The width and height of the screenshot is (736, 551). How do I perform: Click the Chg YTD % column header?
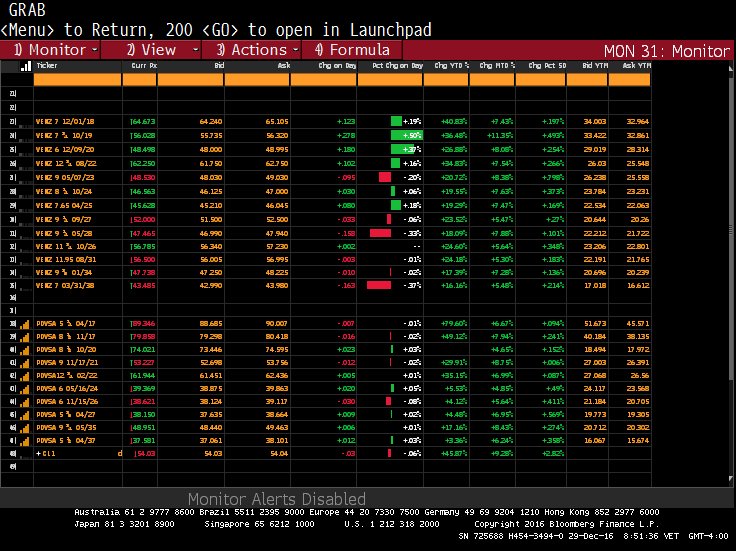pos(451,66)
